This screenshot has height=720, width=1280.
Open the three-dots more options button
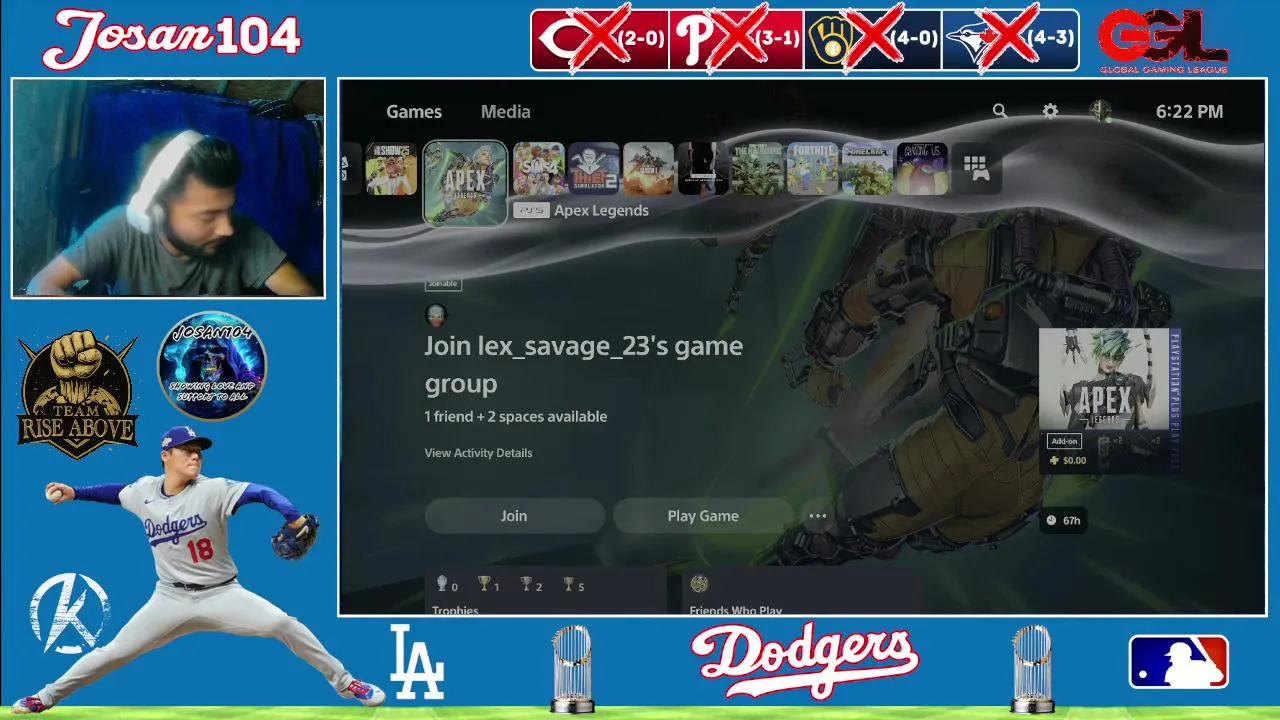(x=817, y=516)
